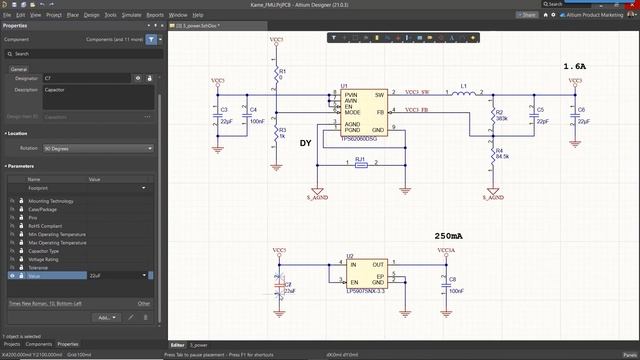Click the trash delete icon beside Add
This screenshot has width=640, height=360.
tap(145, 317)
